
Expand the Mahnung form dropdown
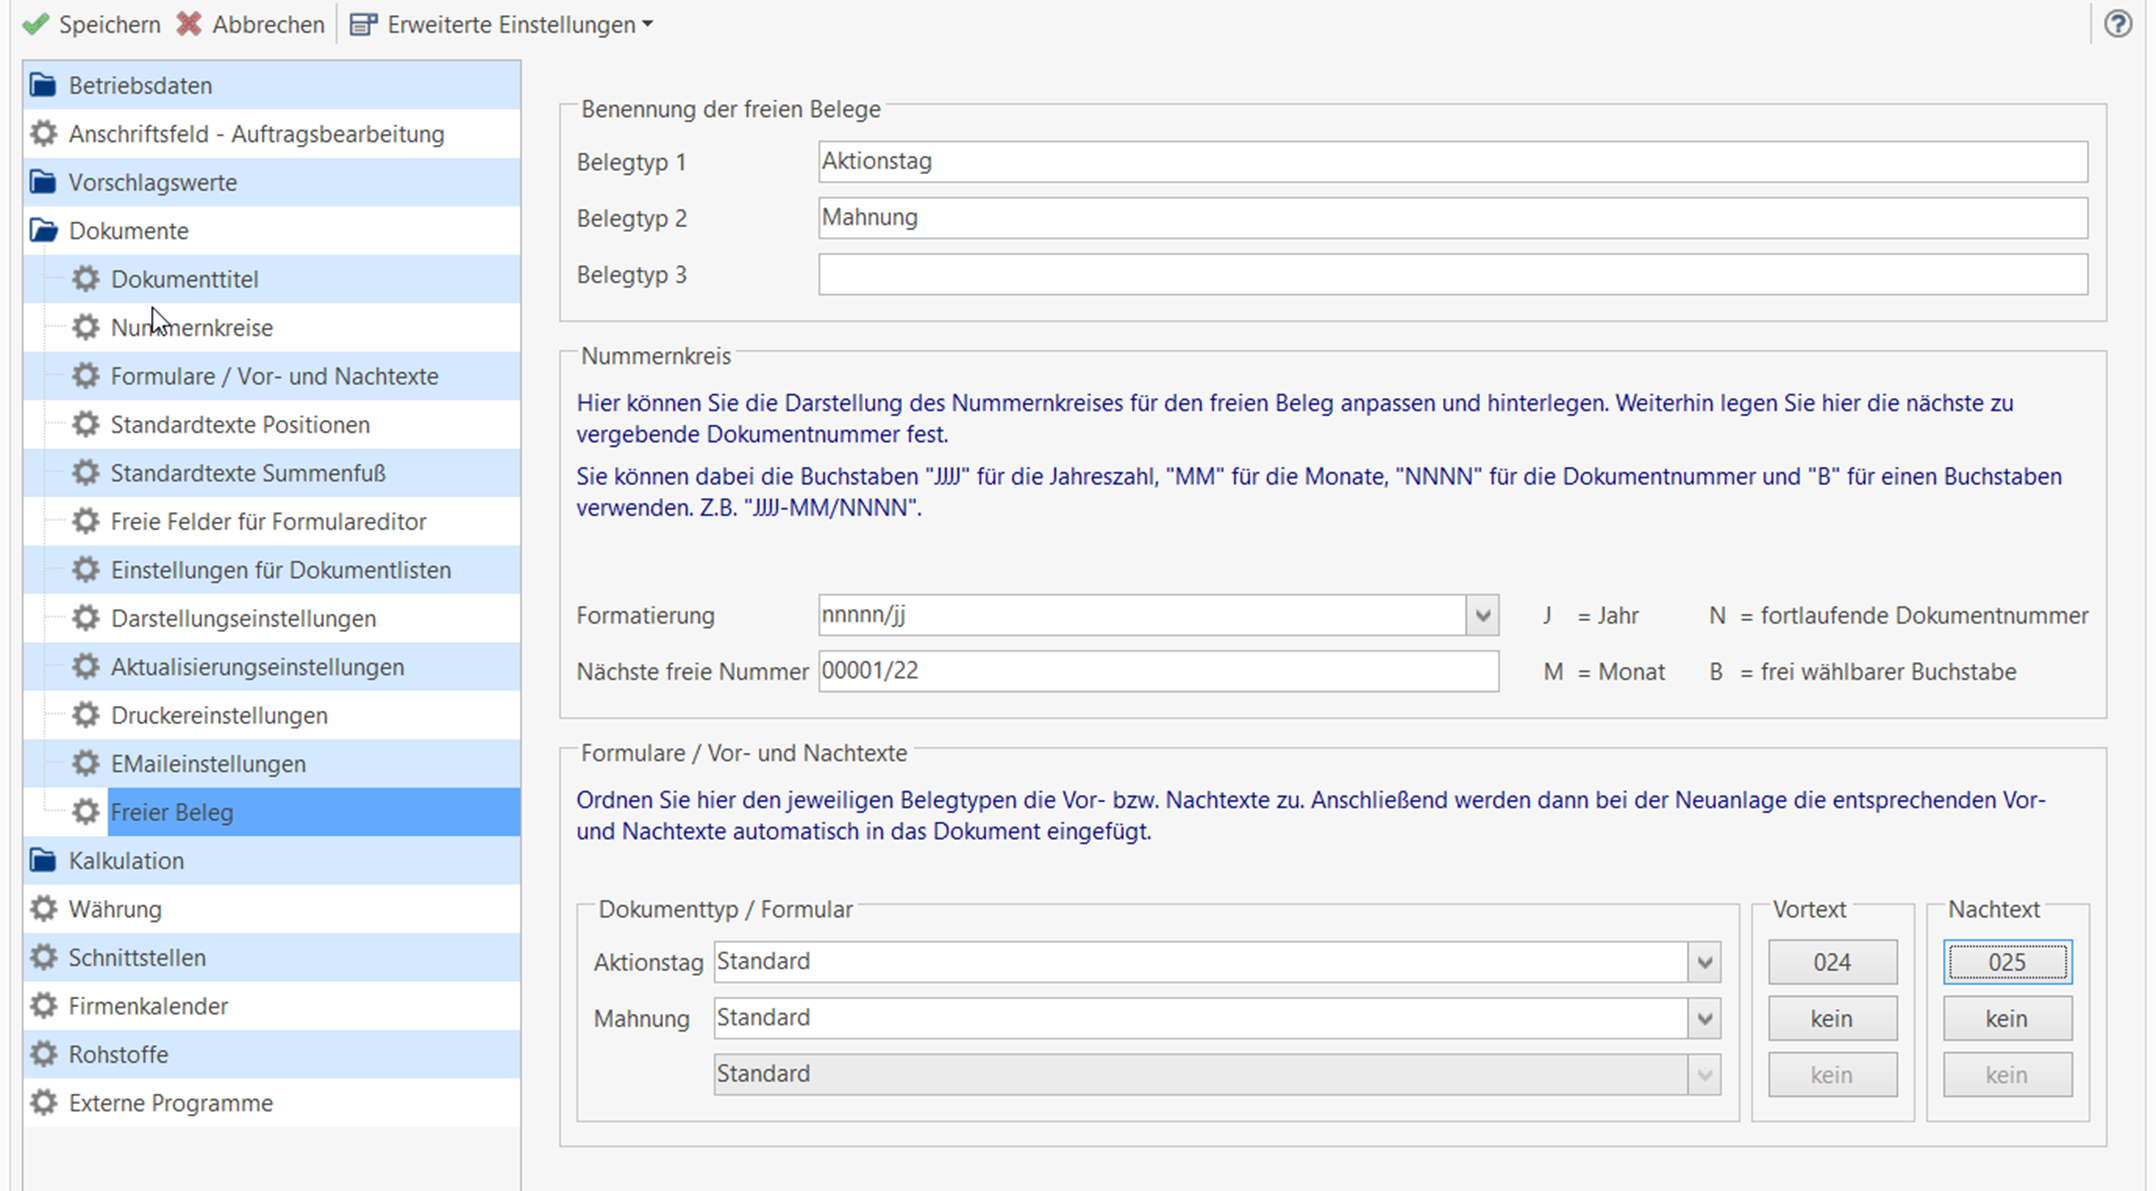point(1704,1019)
